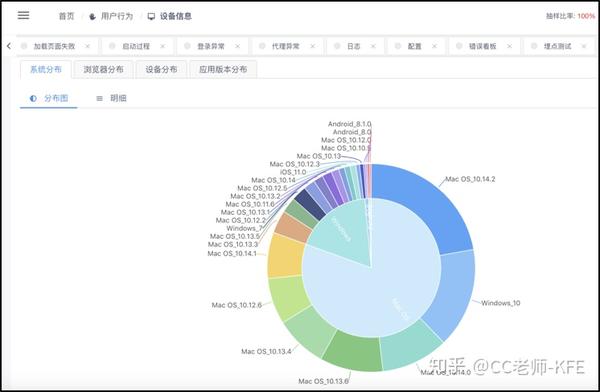Click the 抽样比率 100% value
Screen dimensions: 600x392
[586, 16]
